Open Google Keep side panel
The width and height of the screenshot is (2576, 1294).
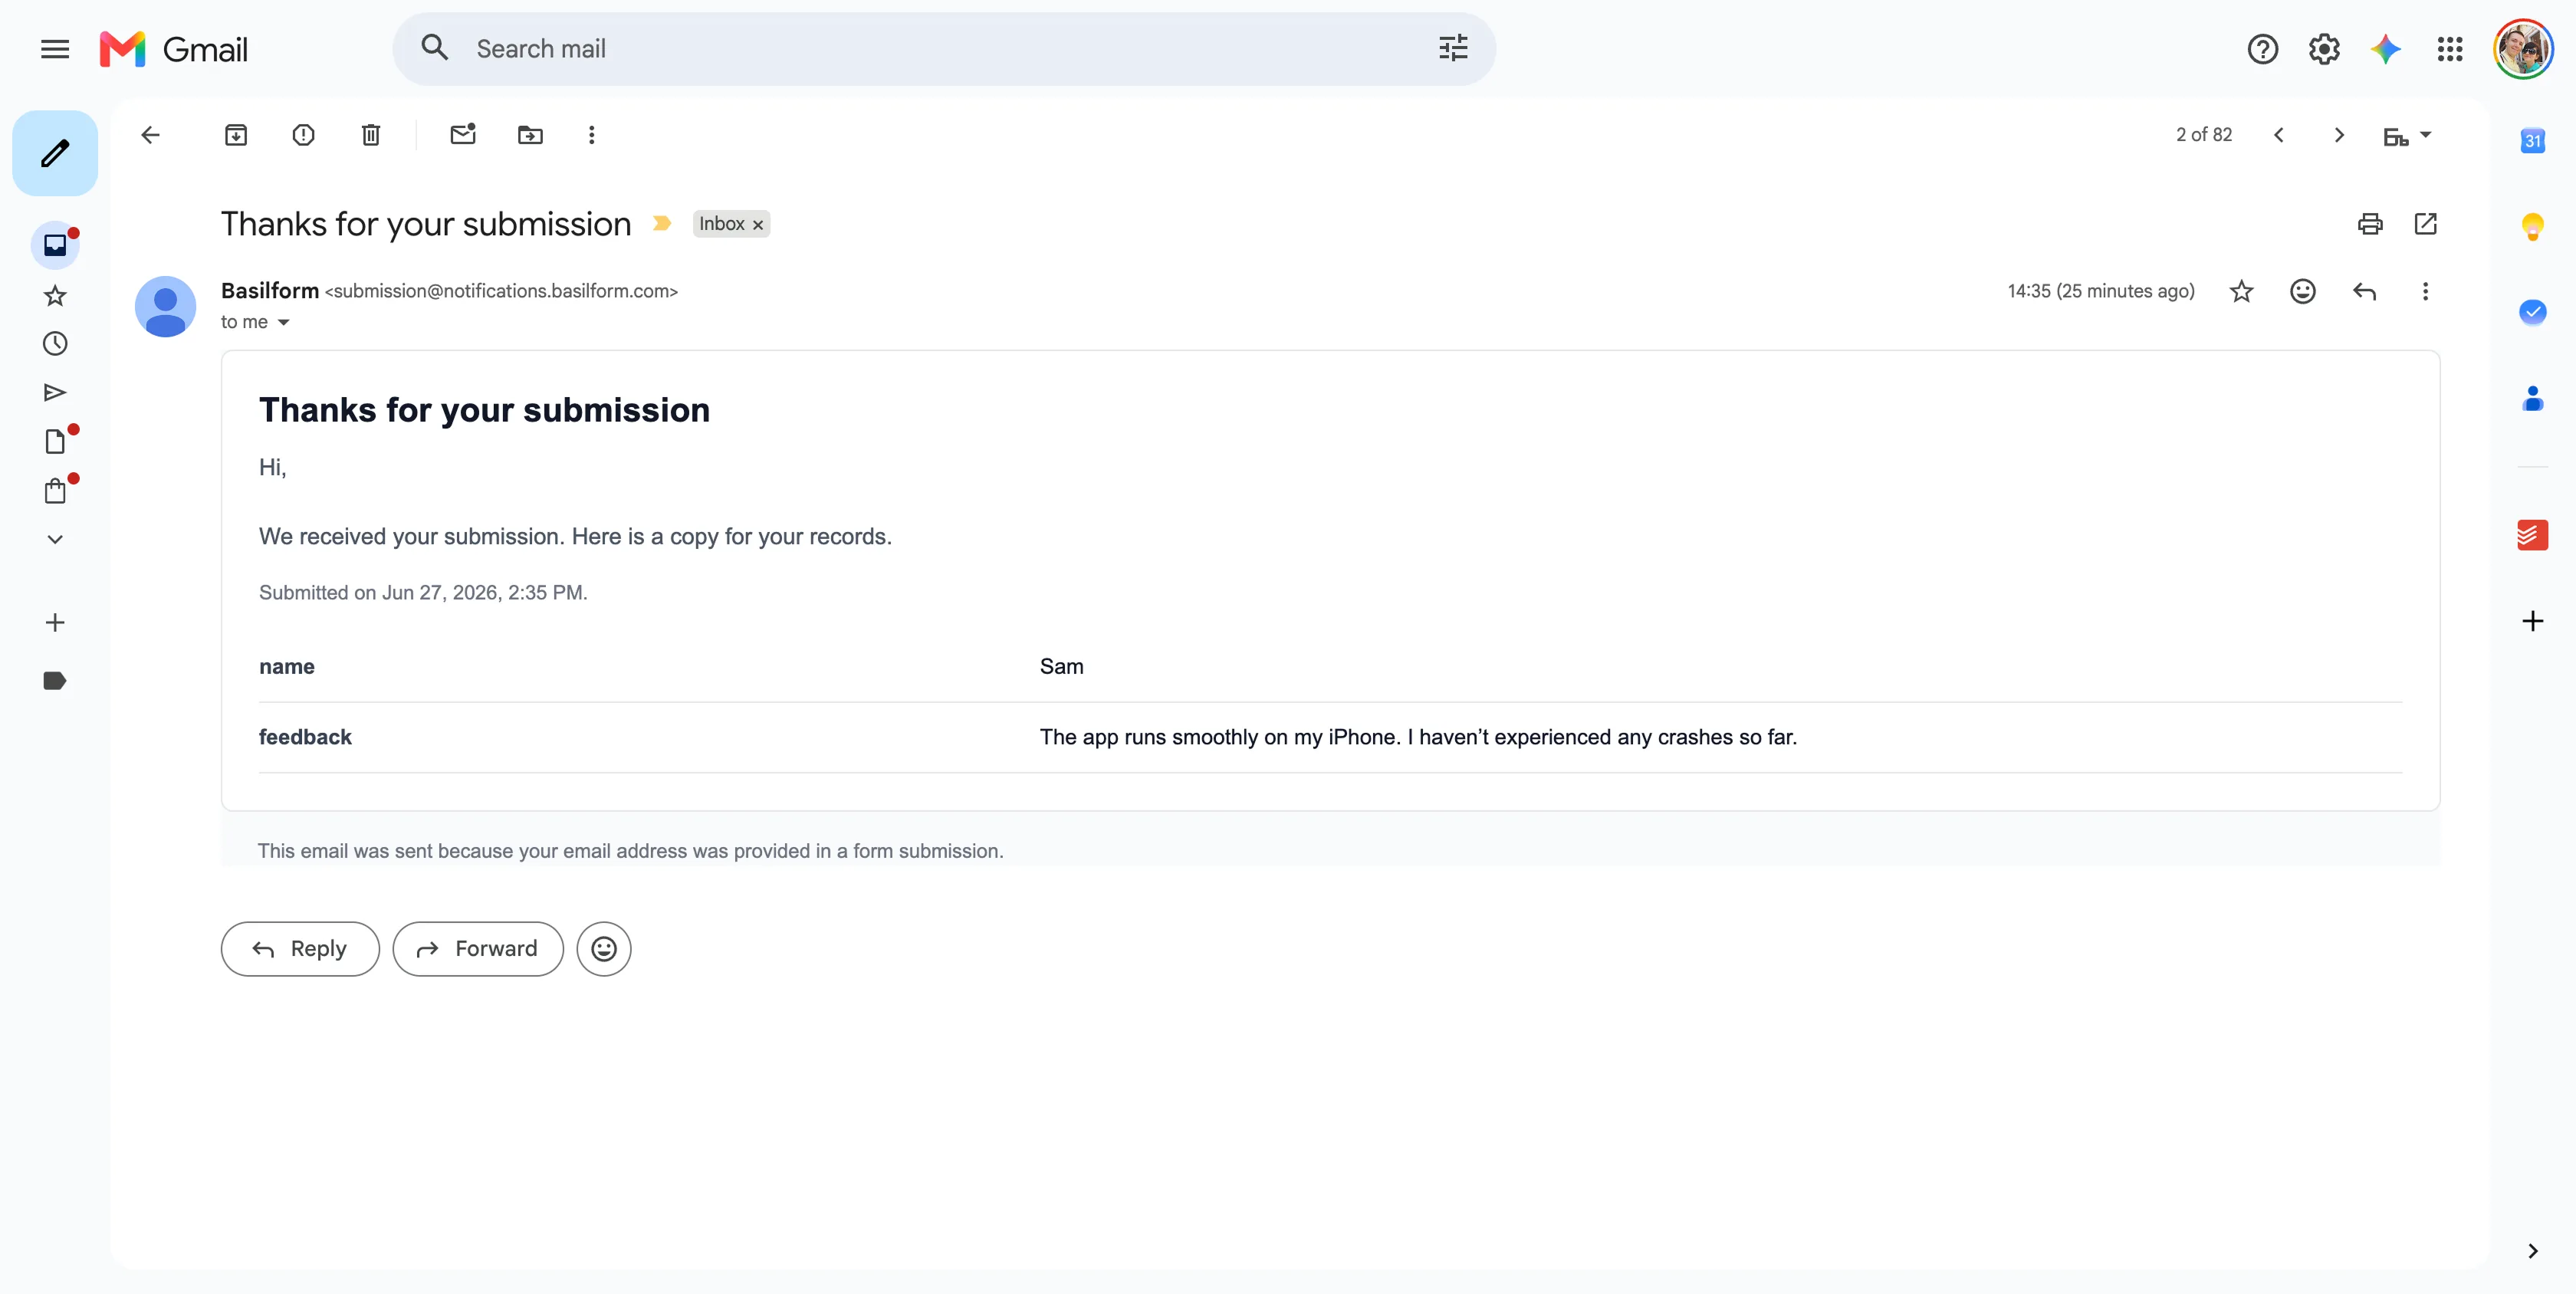coord(2533,227)
